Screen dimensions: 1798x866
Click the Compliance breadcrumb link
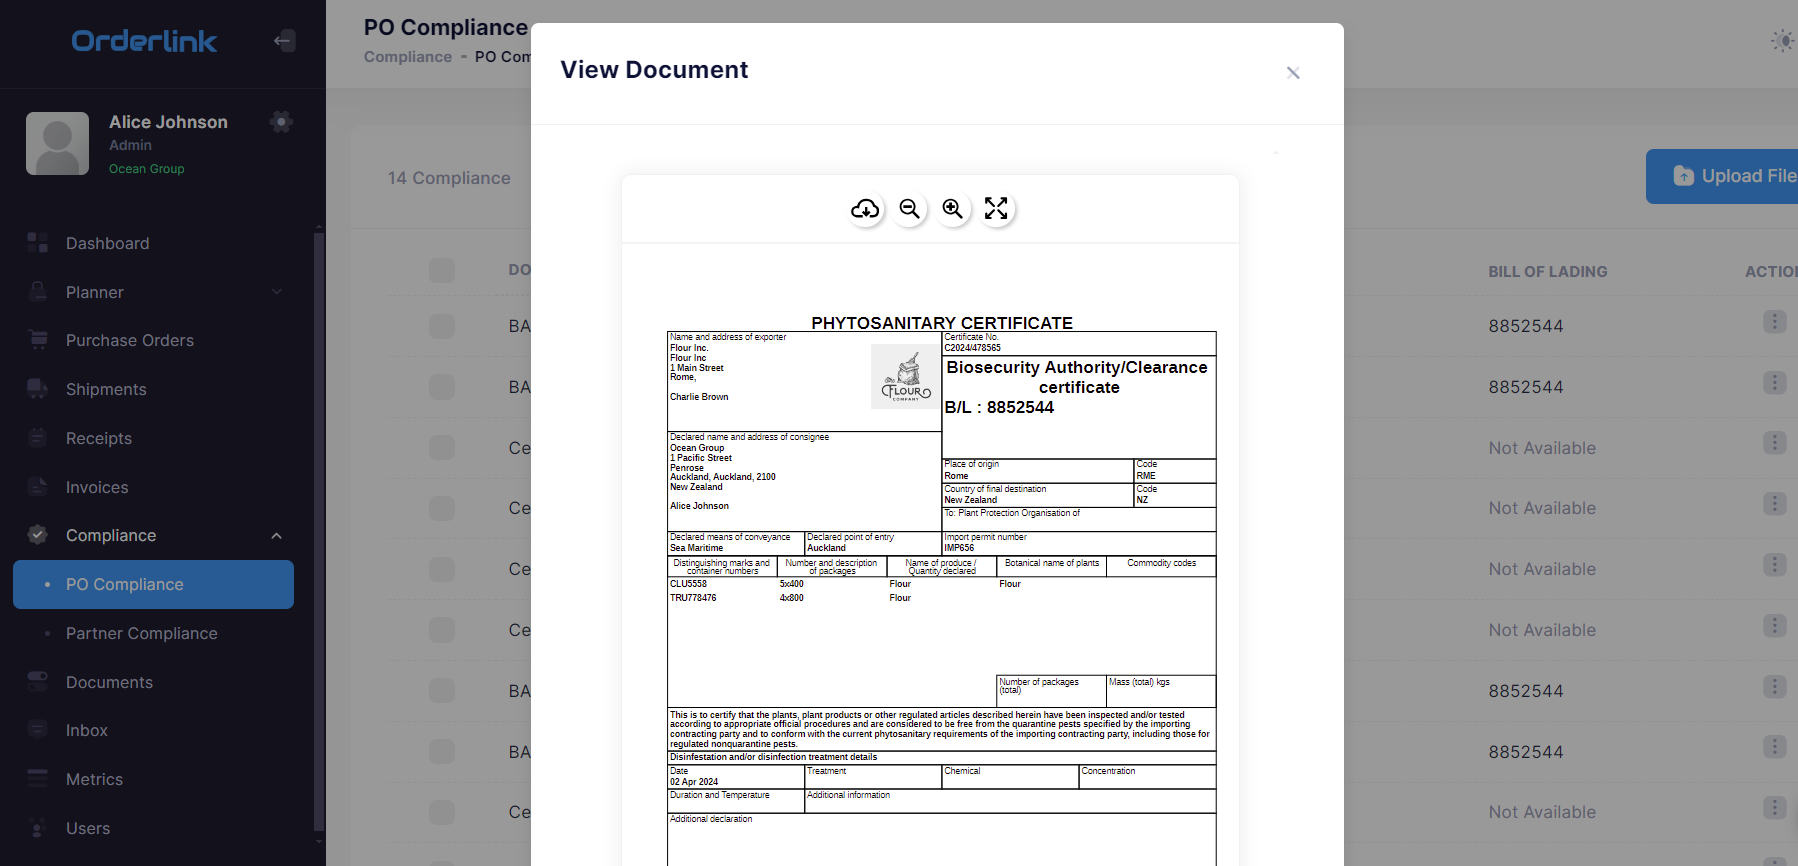408,57
